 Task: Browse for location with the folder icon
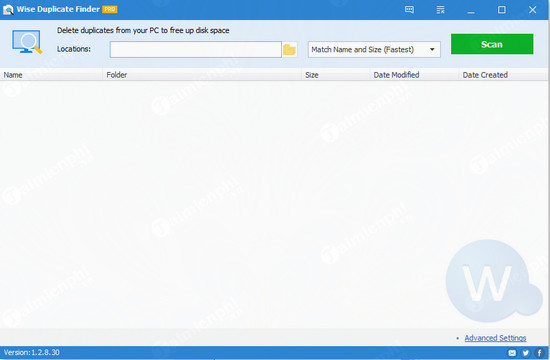click(x=289, y=49)
